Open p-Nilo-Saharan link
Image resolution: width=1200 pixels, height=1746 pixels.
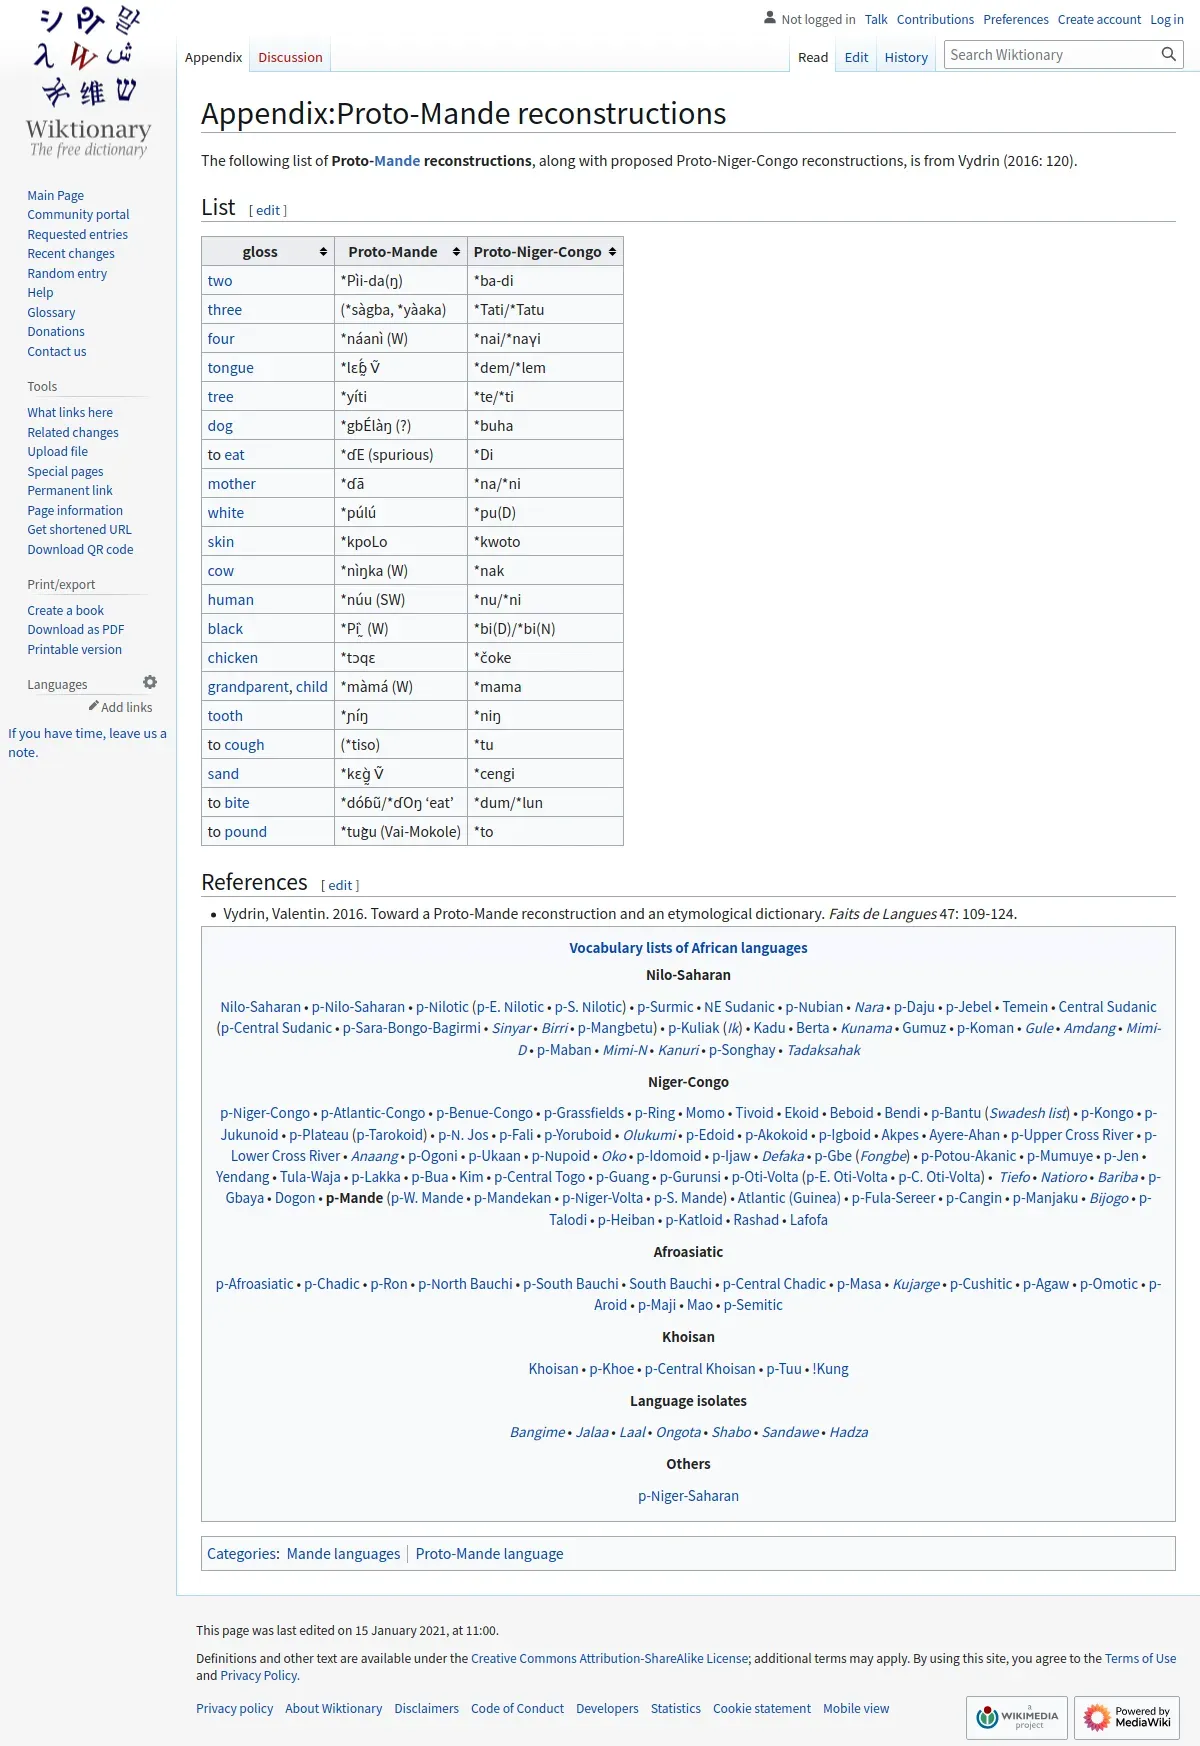[358, 1007]
